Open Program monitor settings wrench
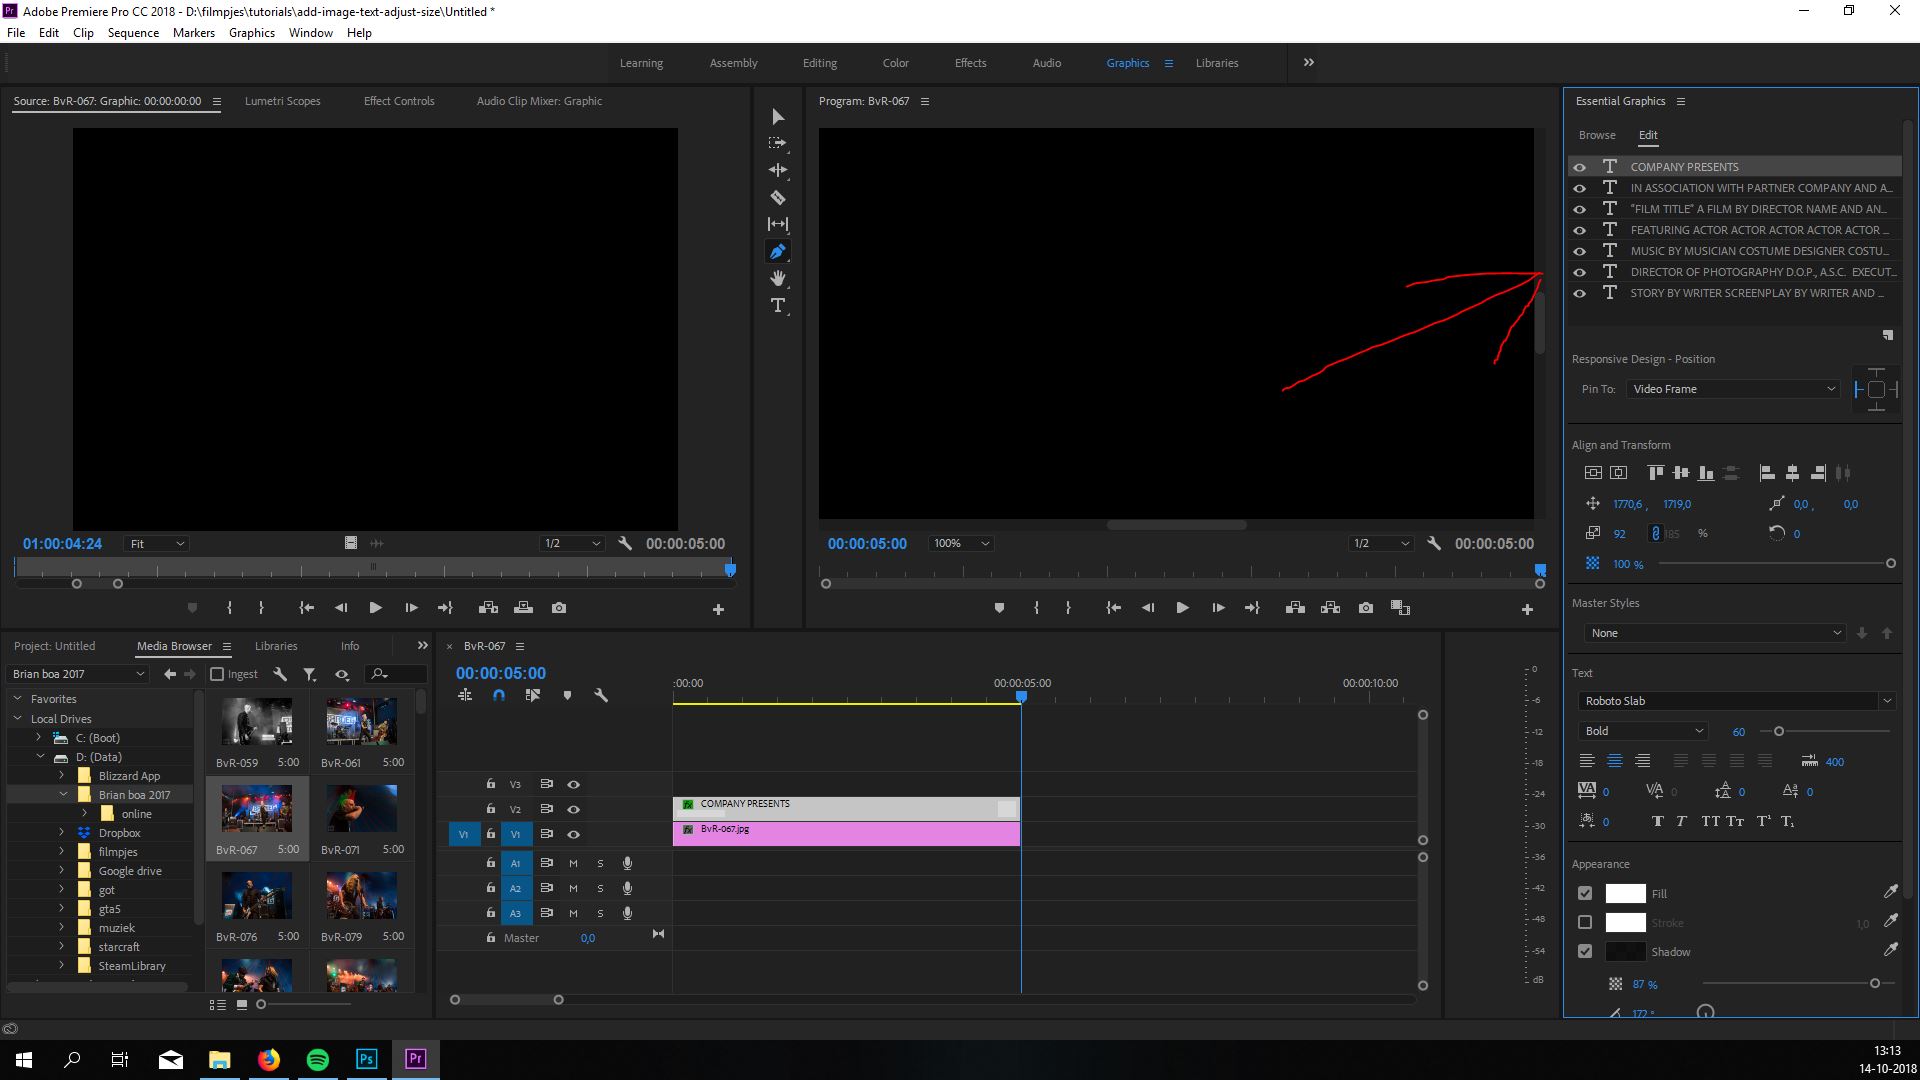 1434,543
